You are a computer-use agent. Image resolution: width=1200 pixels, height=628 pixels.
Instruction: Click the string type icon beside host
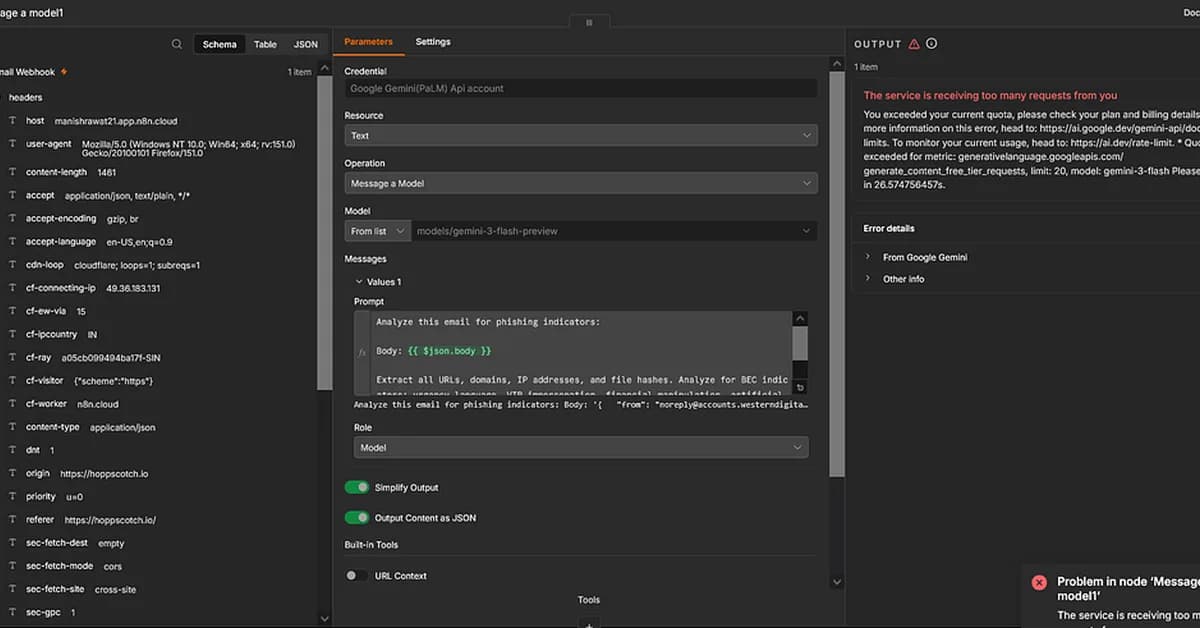pyautogui.click(x=12, y=121)
